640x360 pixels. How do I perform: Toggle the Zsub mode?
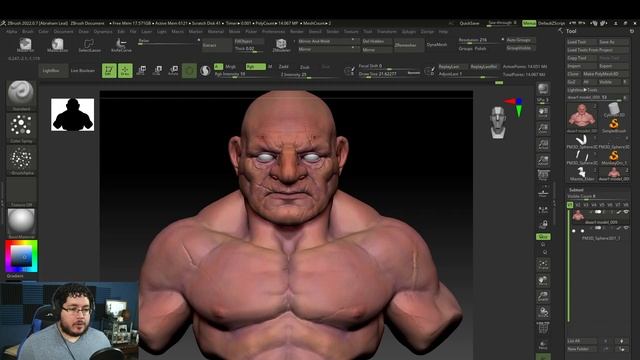tap(304, 67)
